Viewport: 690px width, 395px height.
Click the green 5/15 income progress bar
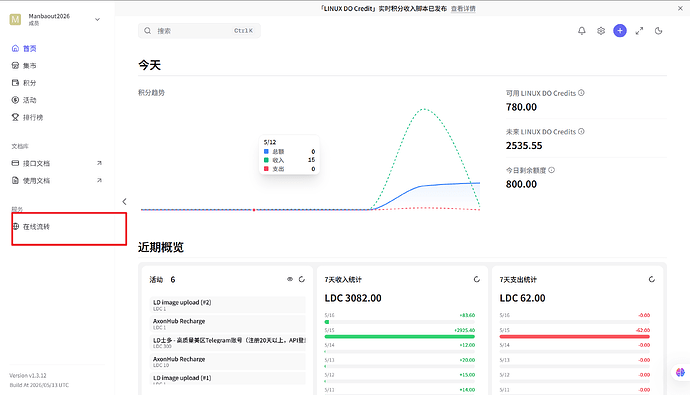(400, 337)
